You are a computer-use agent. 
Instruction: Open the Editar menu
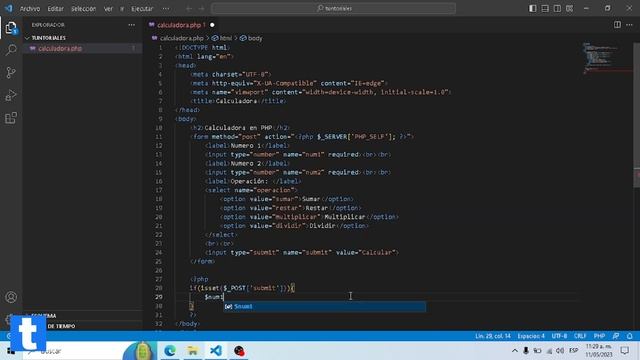click(x=56, y=8)
